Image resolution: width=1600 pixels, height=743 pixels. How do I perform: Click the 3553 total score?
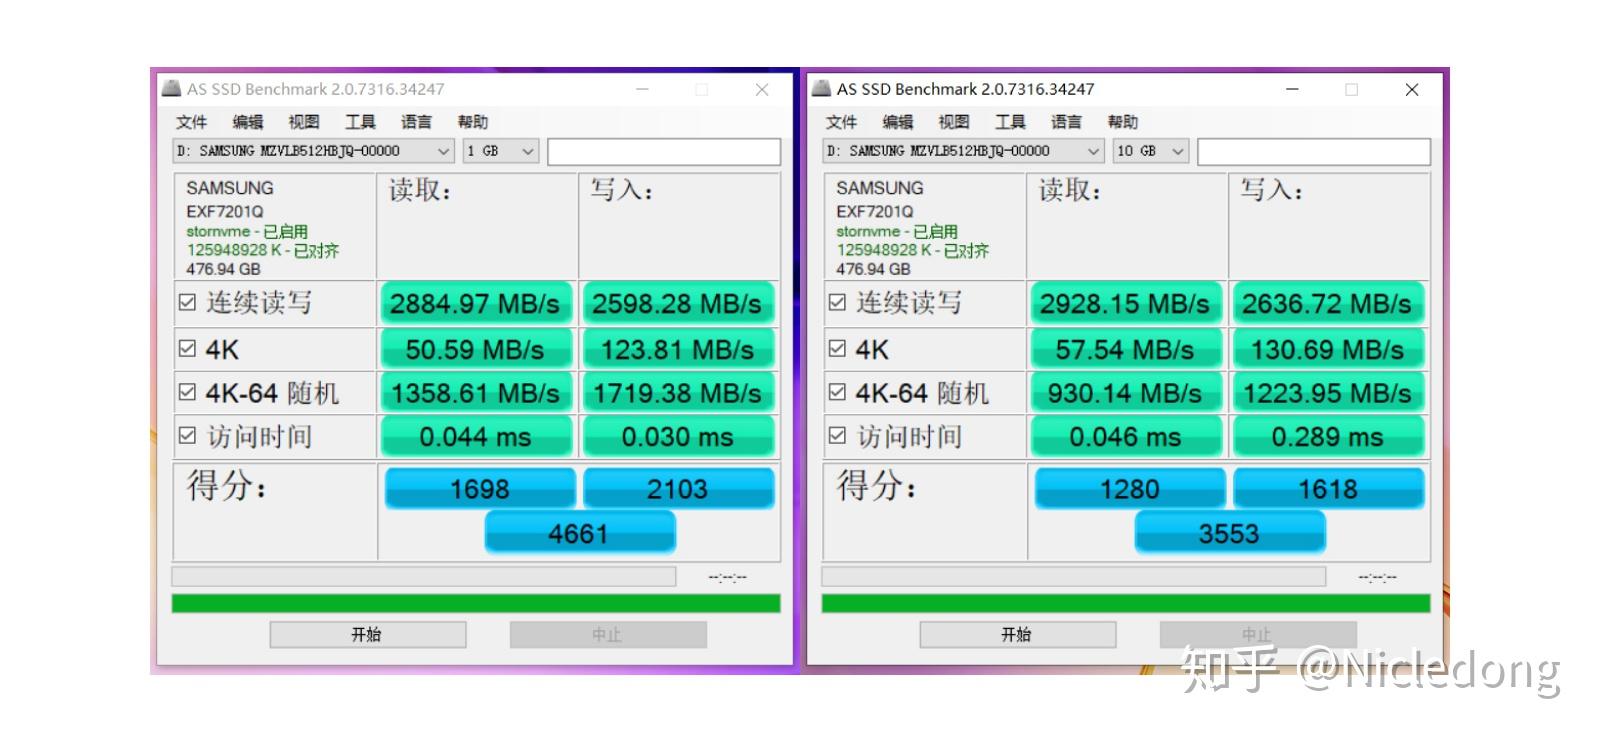1230,532
